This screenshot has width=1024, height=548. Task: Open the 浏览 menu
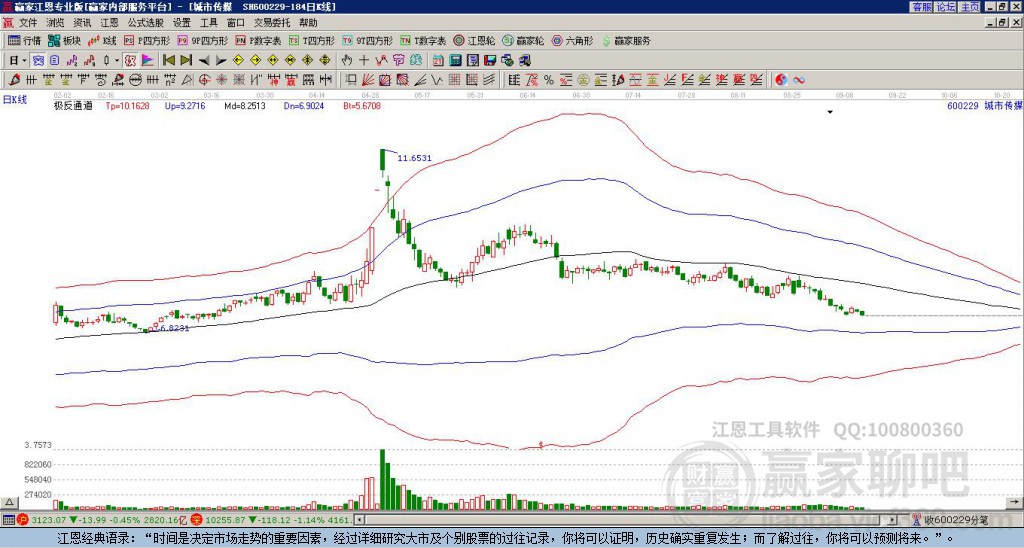(56, 23)
